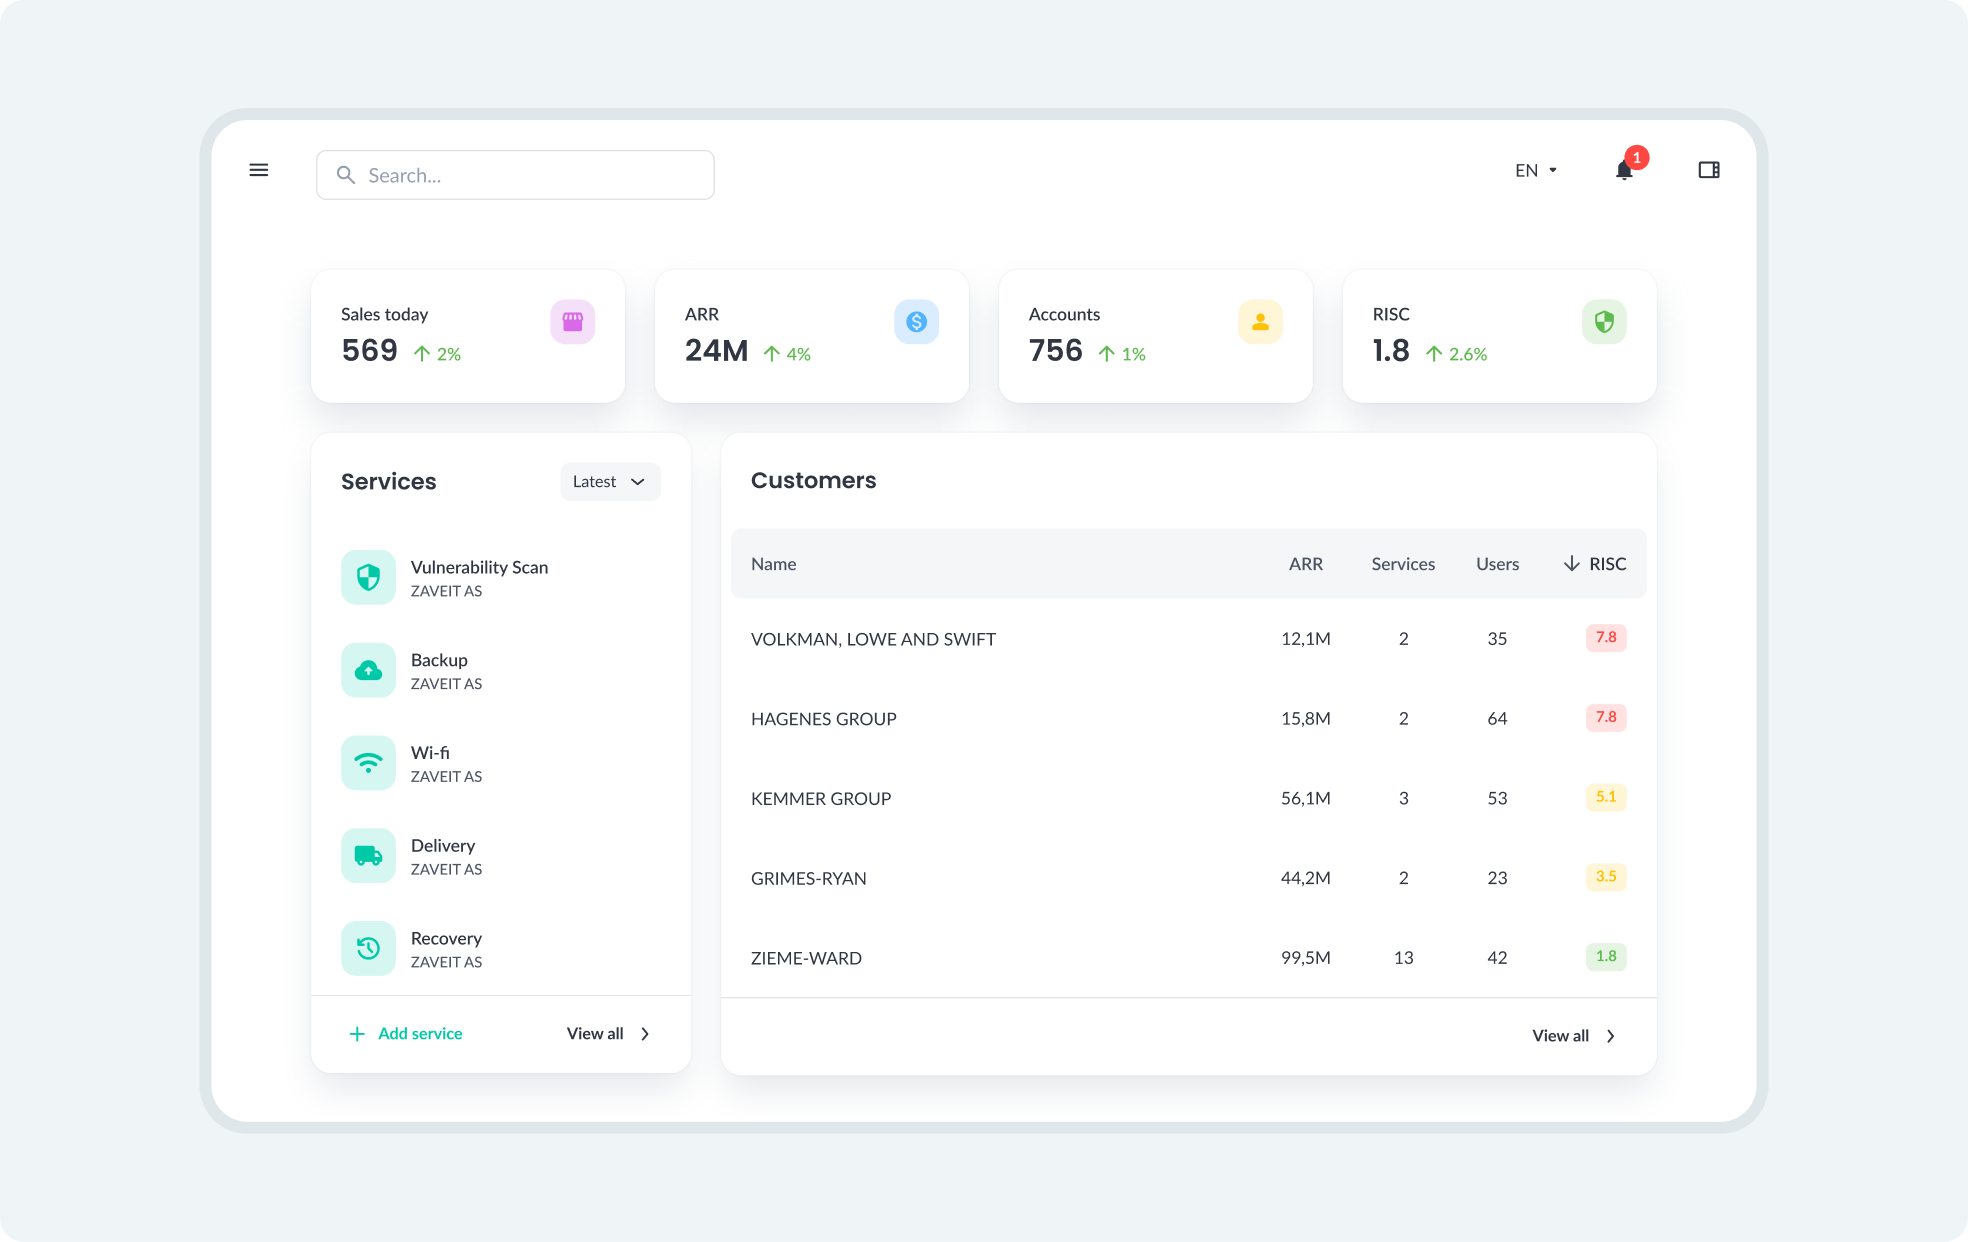Image resolution: width=1968 pixels, height=1242 pixels.
Task: Toggle the side panel icon
Action: (1708, 170)
